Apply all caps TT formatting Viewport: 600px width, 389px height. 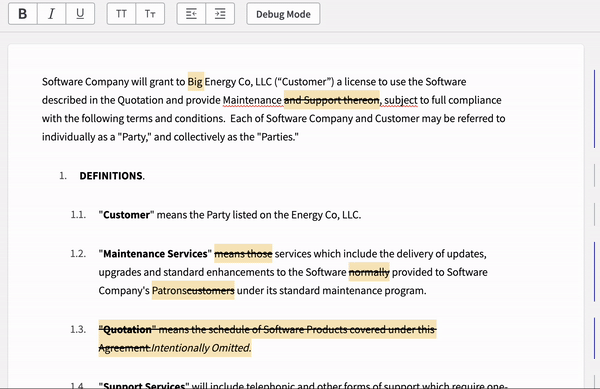(x=121, y=14)
